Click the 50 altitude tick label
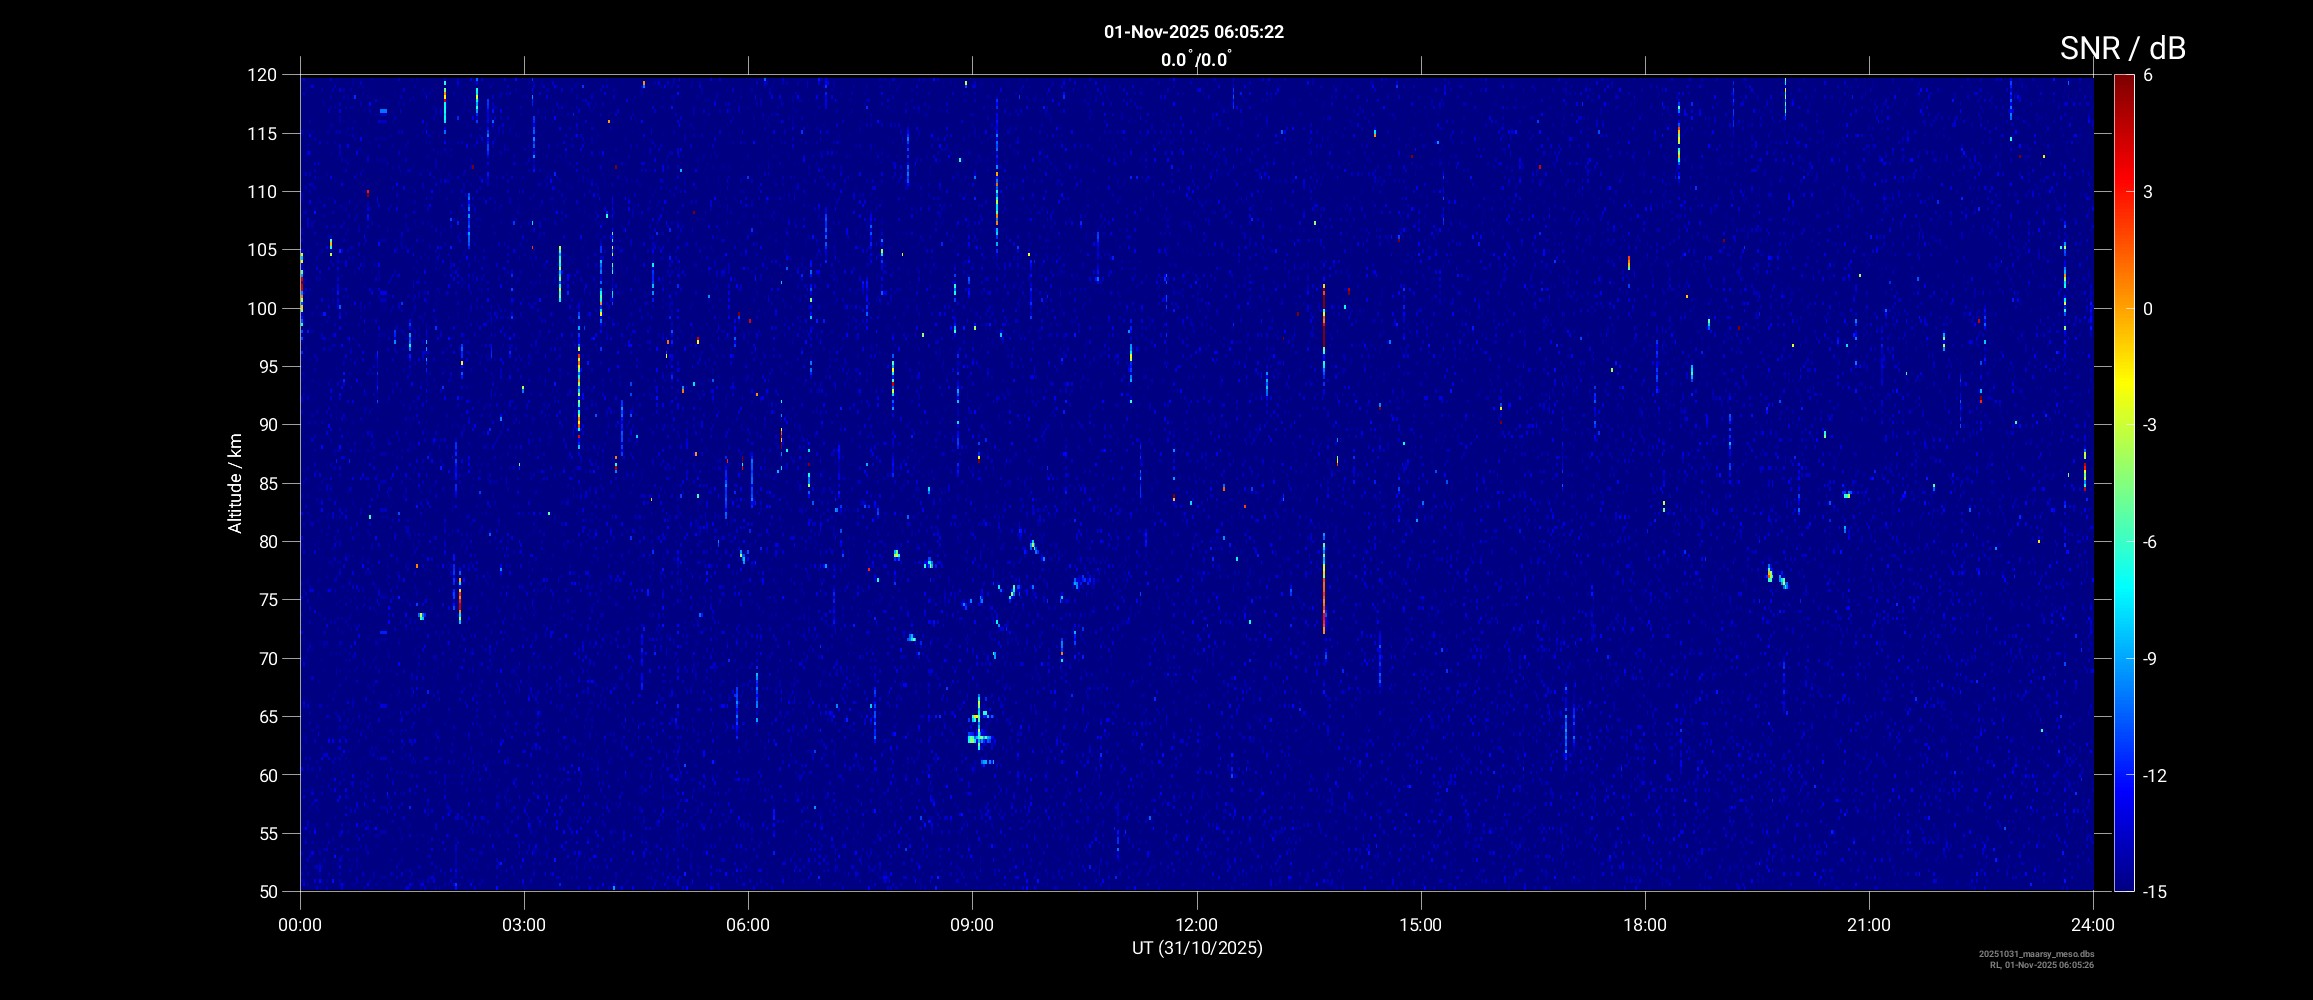Viewport: 2313px width, 1000px height. (x=266, y=891)
